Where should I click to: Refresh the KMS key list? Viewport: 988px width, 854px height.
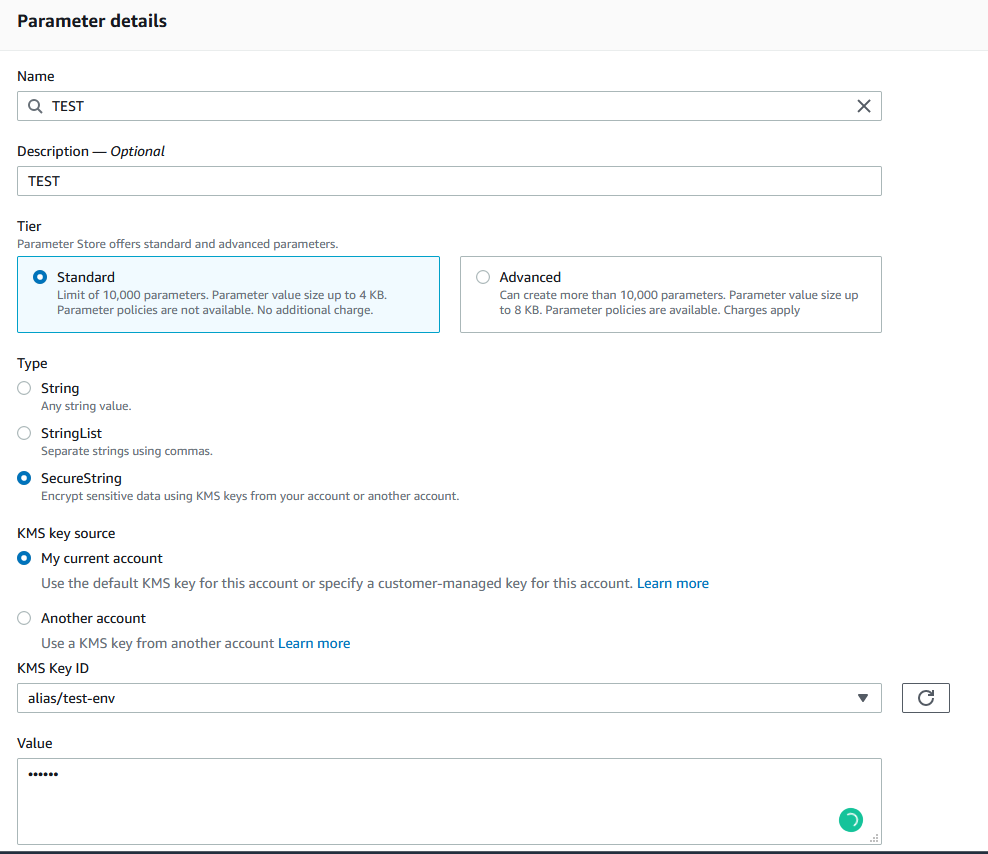point(925,698)
